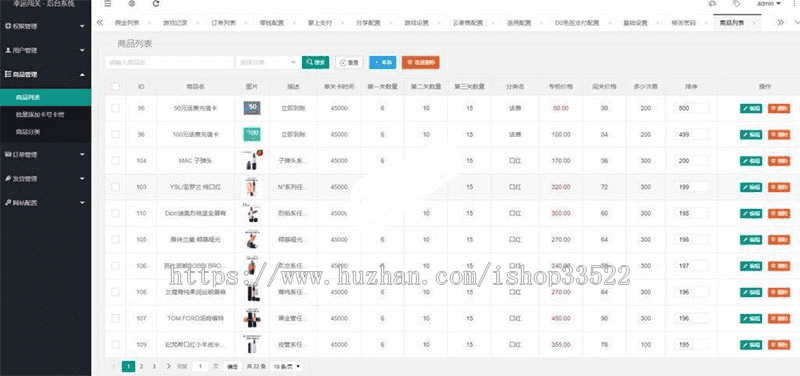The image size is (800, 376).
Task: Check the MAC 子弹头 row checkbox
Action: coord(116,161)
